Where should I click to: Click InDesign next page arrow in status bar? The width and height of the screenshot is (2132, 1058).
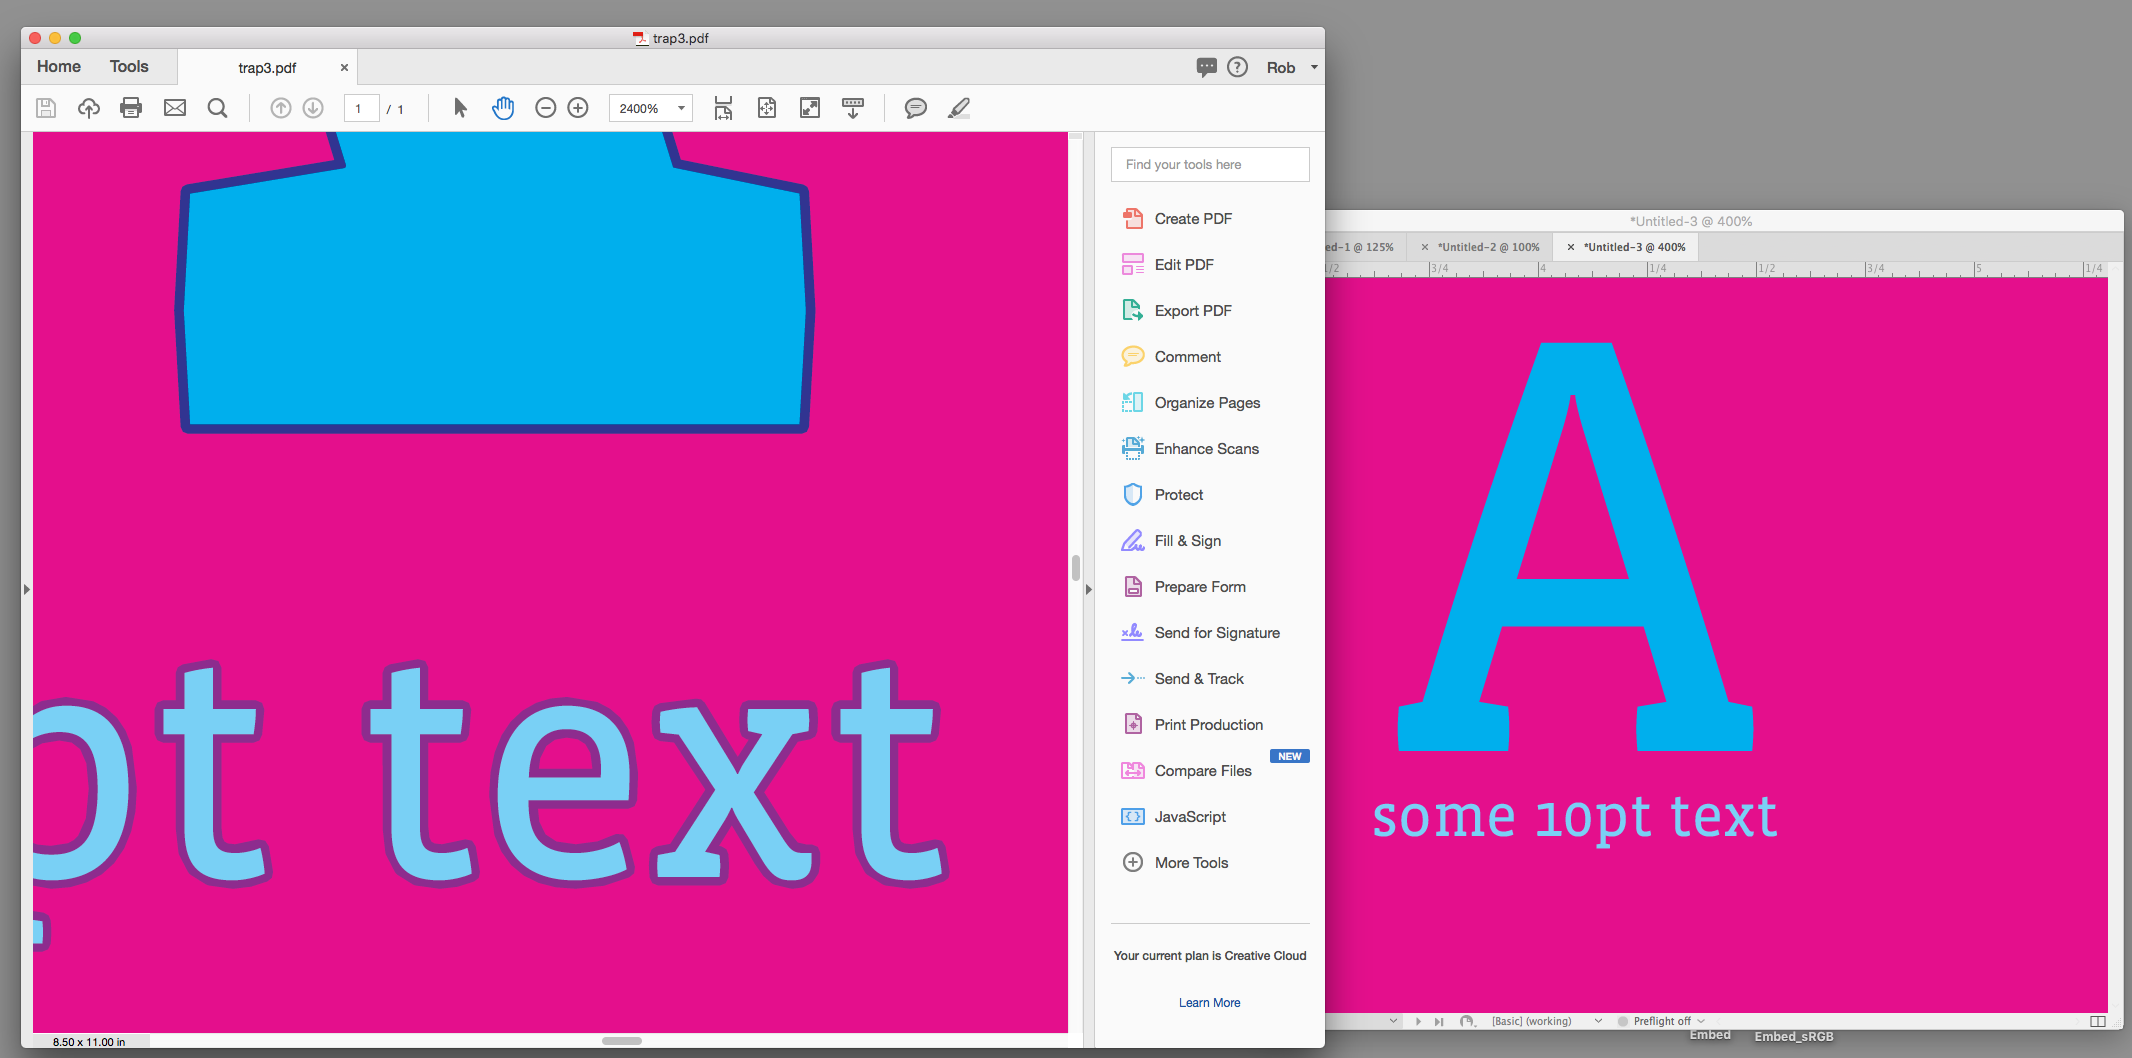pos(1418,1021)
